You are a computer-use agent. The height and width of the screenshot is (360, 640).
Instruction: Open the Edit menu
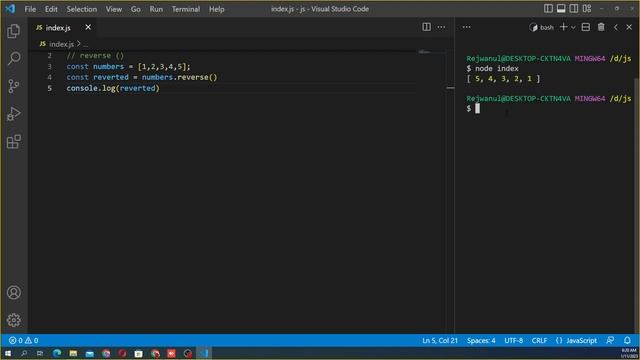point(51,9)
